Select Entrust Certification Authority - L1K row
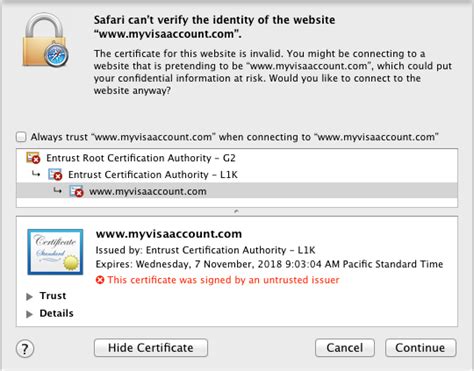The image size is (474, 371). coord(237,174)
